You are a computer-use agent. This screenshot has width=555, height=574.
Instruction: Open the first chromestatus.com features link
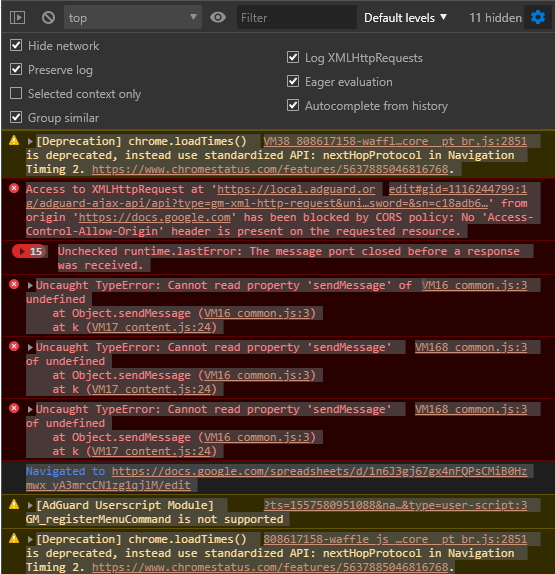click(x=270, y=169)
